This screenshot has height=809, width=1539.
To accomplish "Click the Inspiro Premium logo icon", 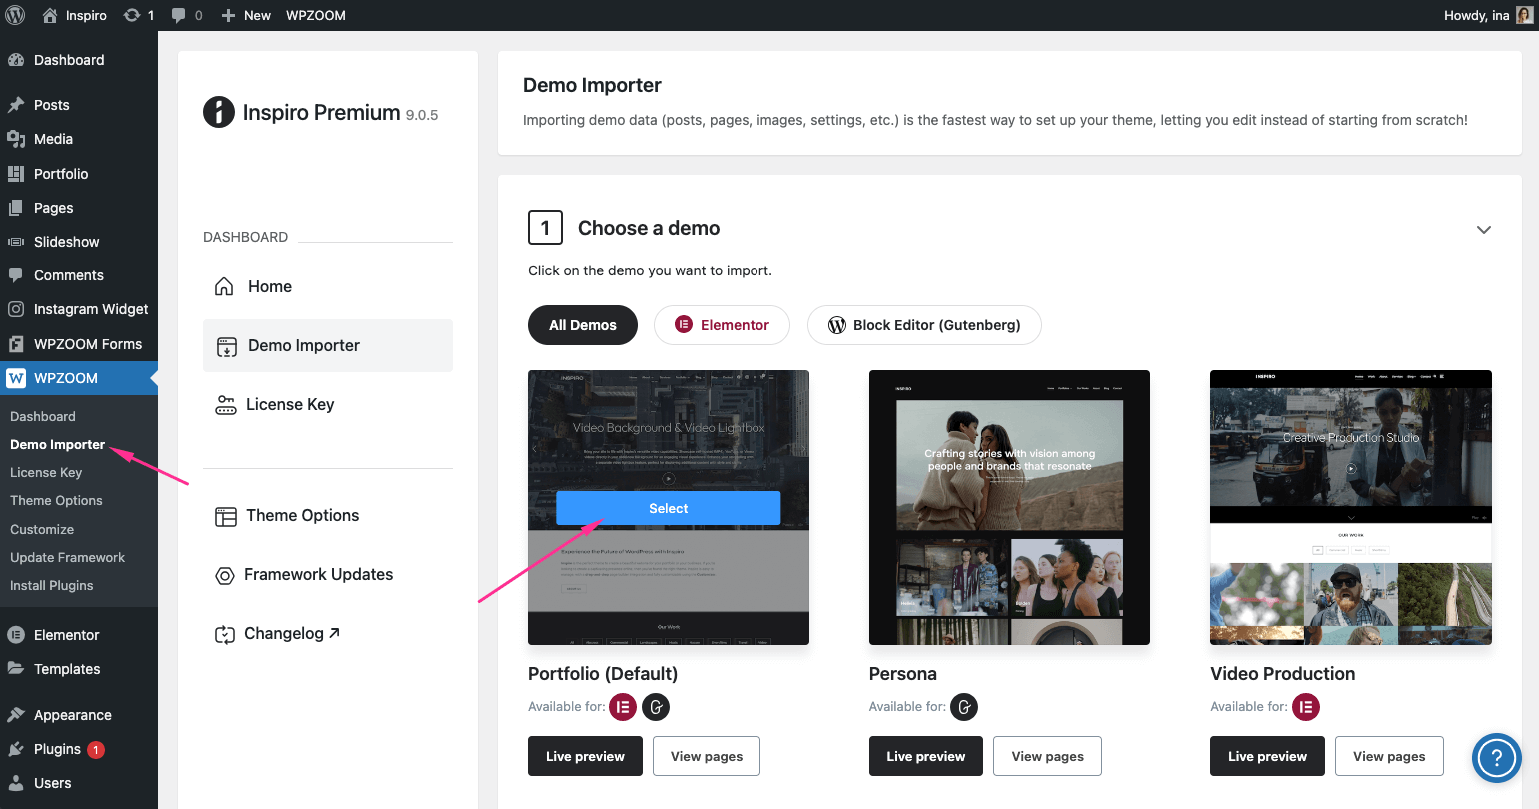I will point(219,112).
